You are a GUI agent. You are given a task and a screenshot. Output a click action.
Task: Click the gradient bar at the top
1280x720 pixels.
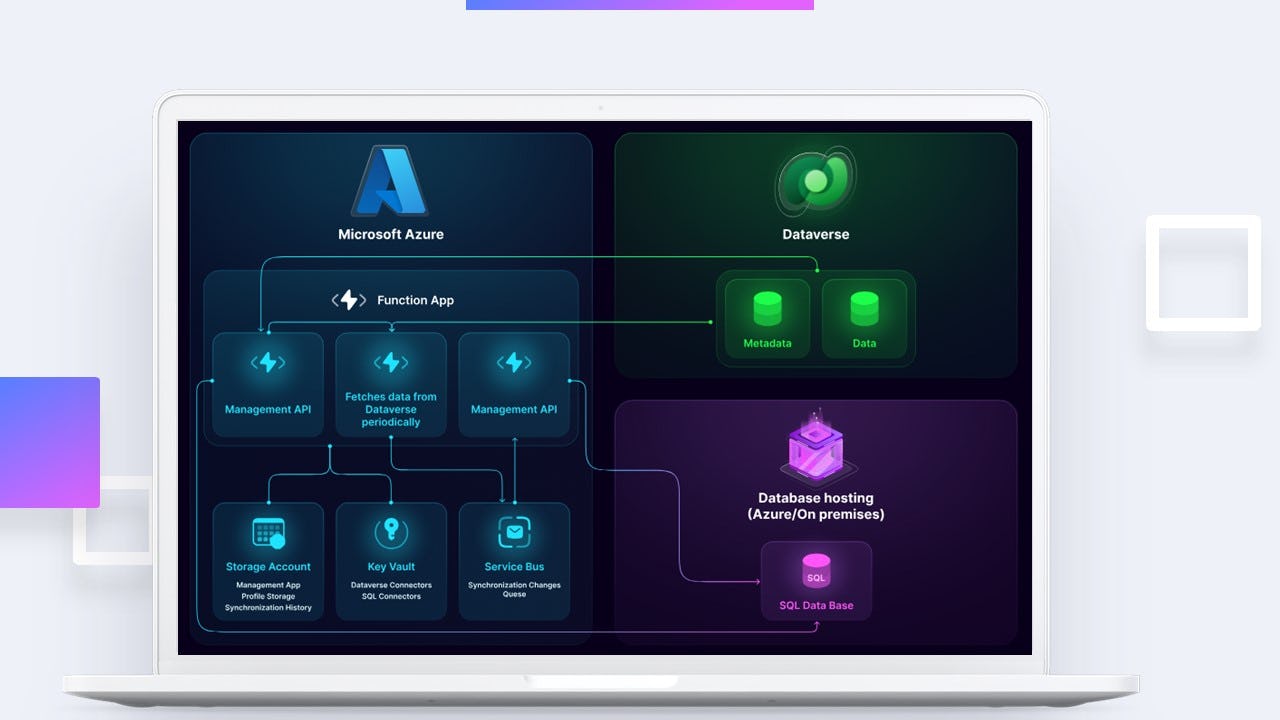click(x=639, y=3)
